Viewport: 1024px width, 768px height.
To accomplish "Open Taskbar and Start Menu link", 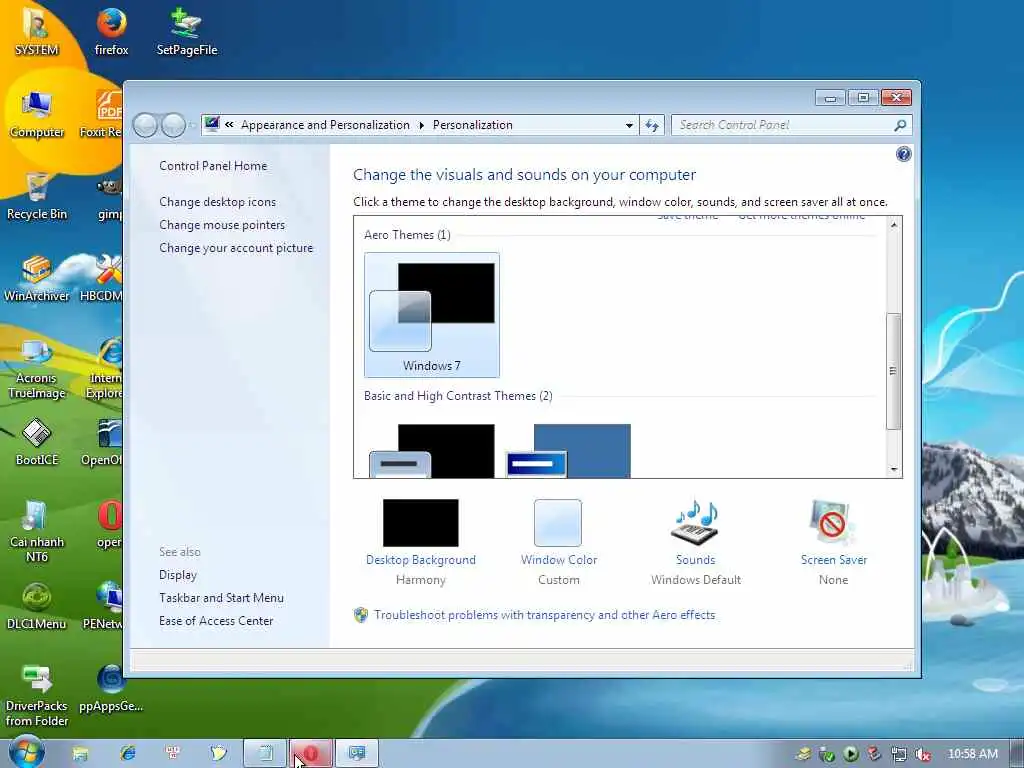I will point(221,598).
